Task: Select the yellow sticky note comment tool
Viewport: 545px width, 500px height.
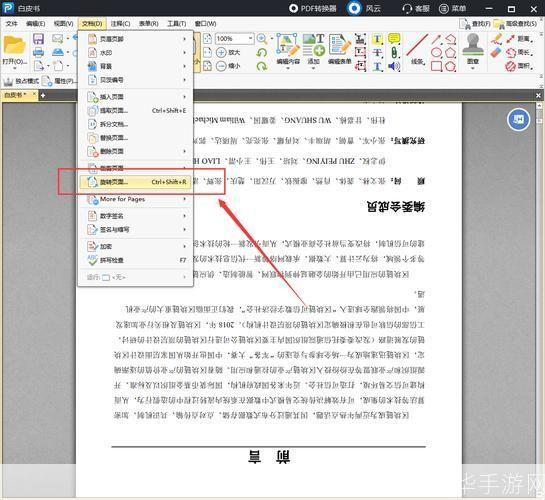Action: (394, 39)
